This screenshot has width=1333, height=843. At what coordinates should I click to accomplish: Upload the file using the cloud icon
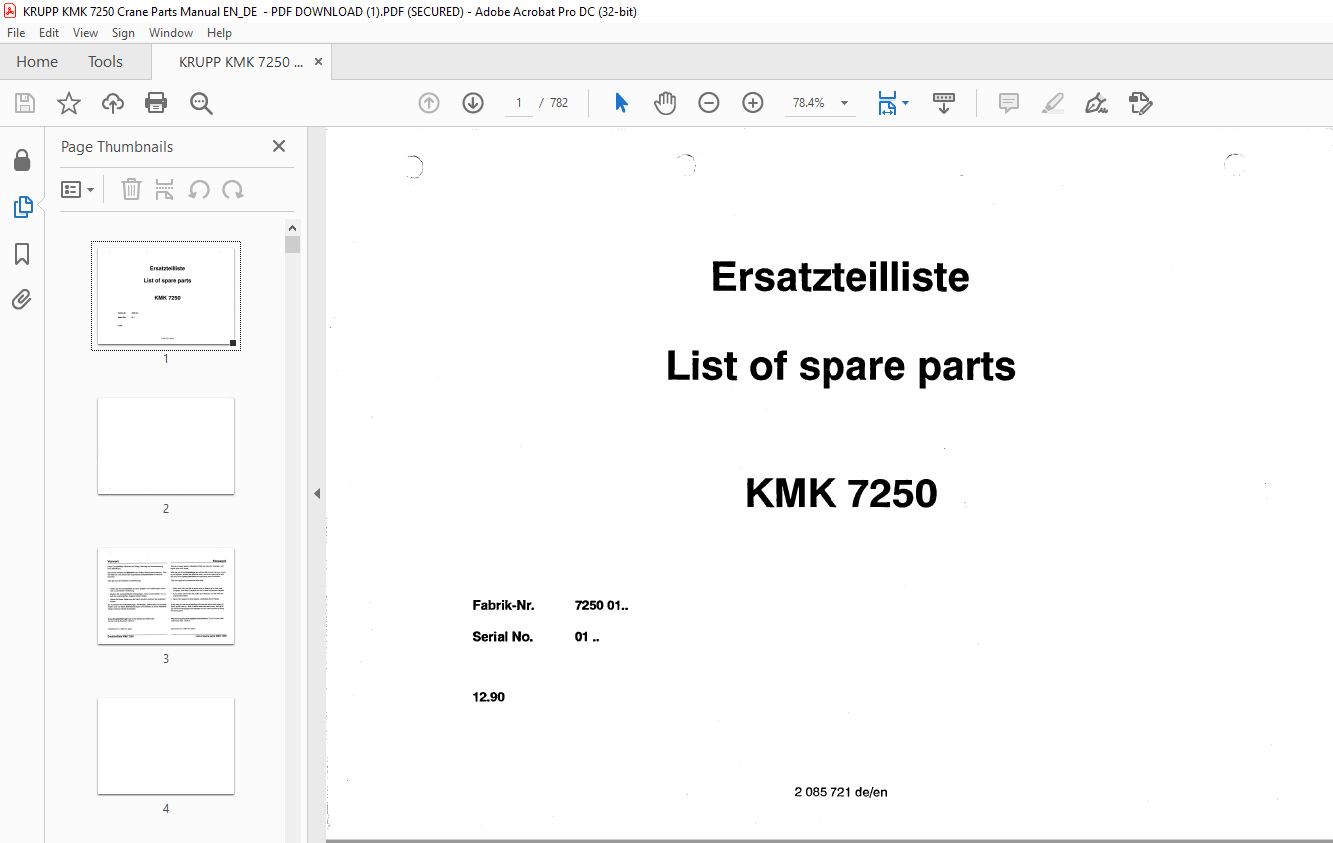(x=113, y=103)
